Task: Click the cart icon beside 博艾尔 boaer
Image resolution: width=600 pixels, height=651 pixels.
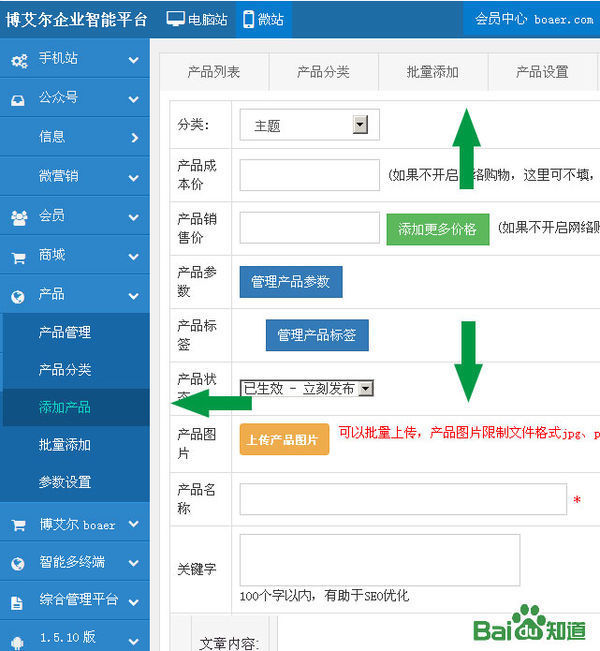Action: (x=19, y=525)
